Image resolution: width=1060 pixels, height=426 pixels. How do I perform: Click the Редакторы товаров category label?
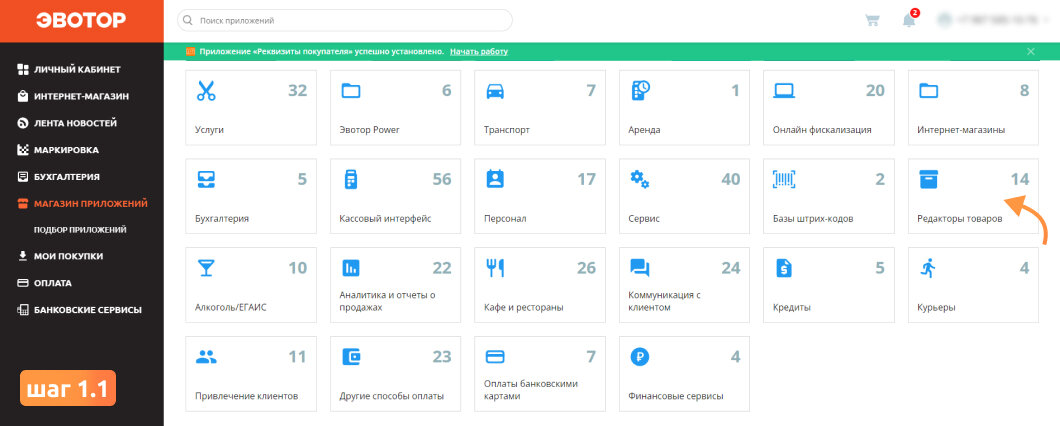coord(960,218)
